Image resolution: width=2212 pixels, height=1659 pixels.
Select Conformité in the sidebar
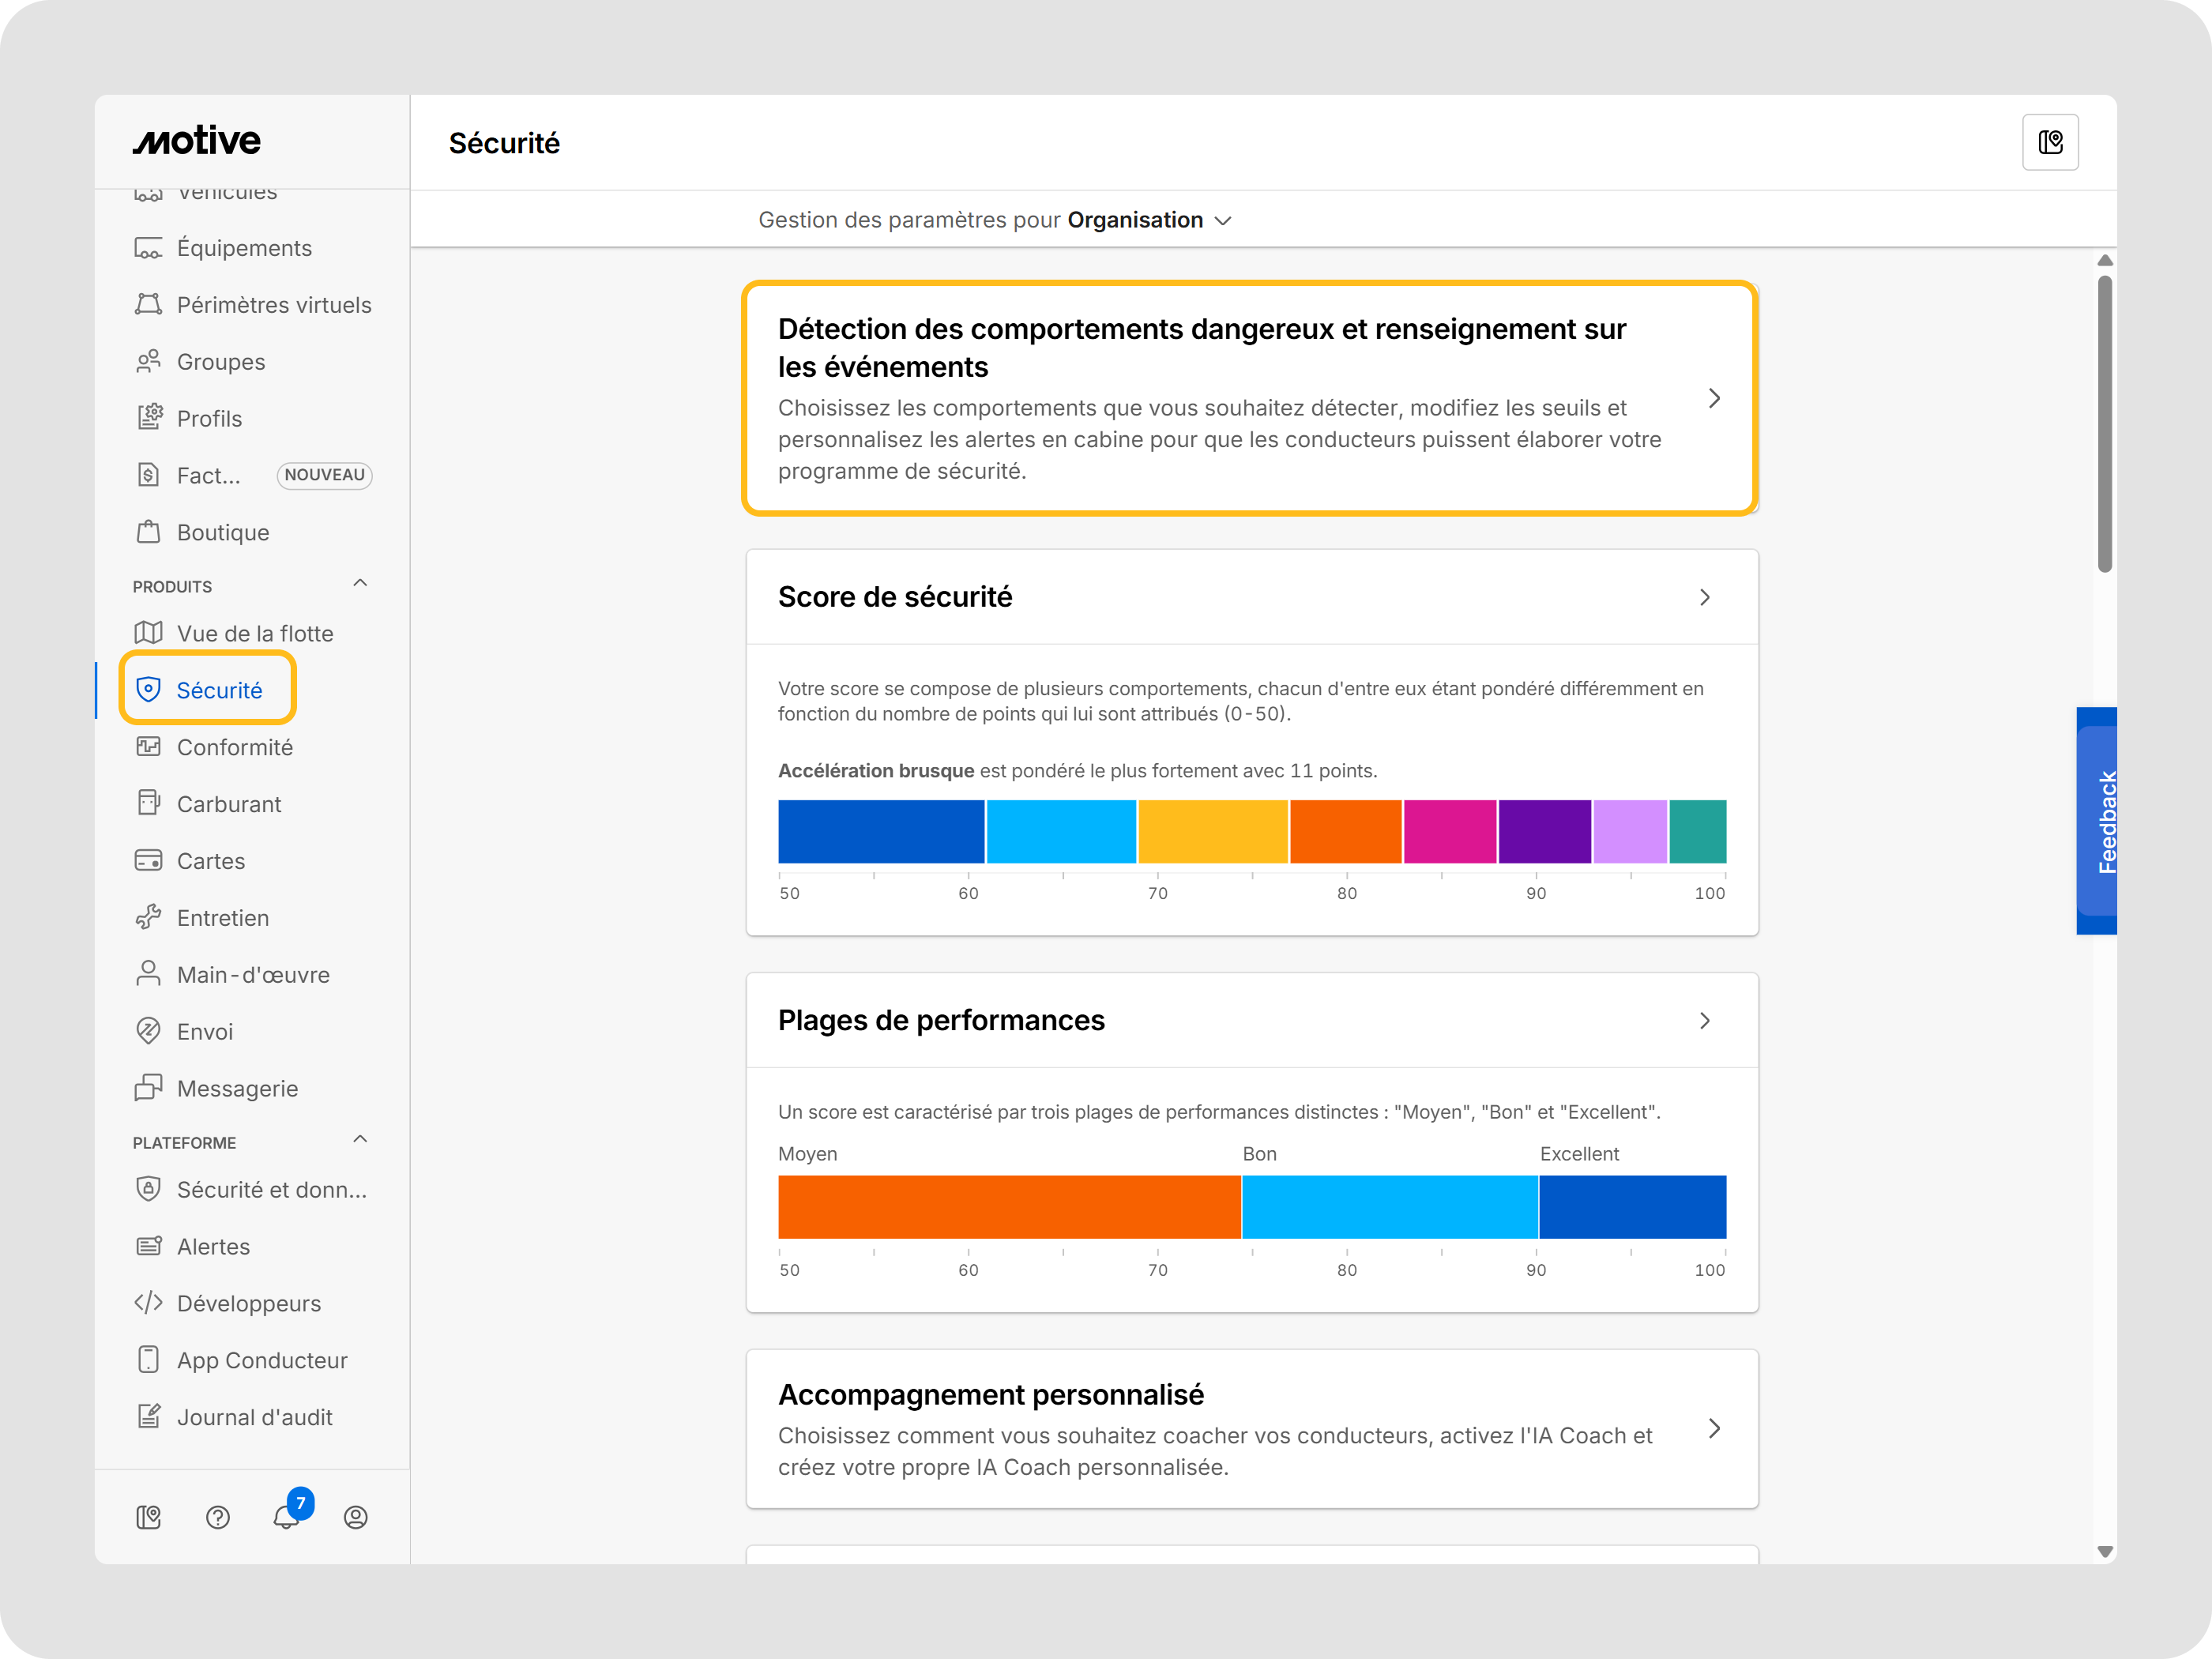pyautogui.click(x=234, y=747)
